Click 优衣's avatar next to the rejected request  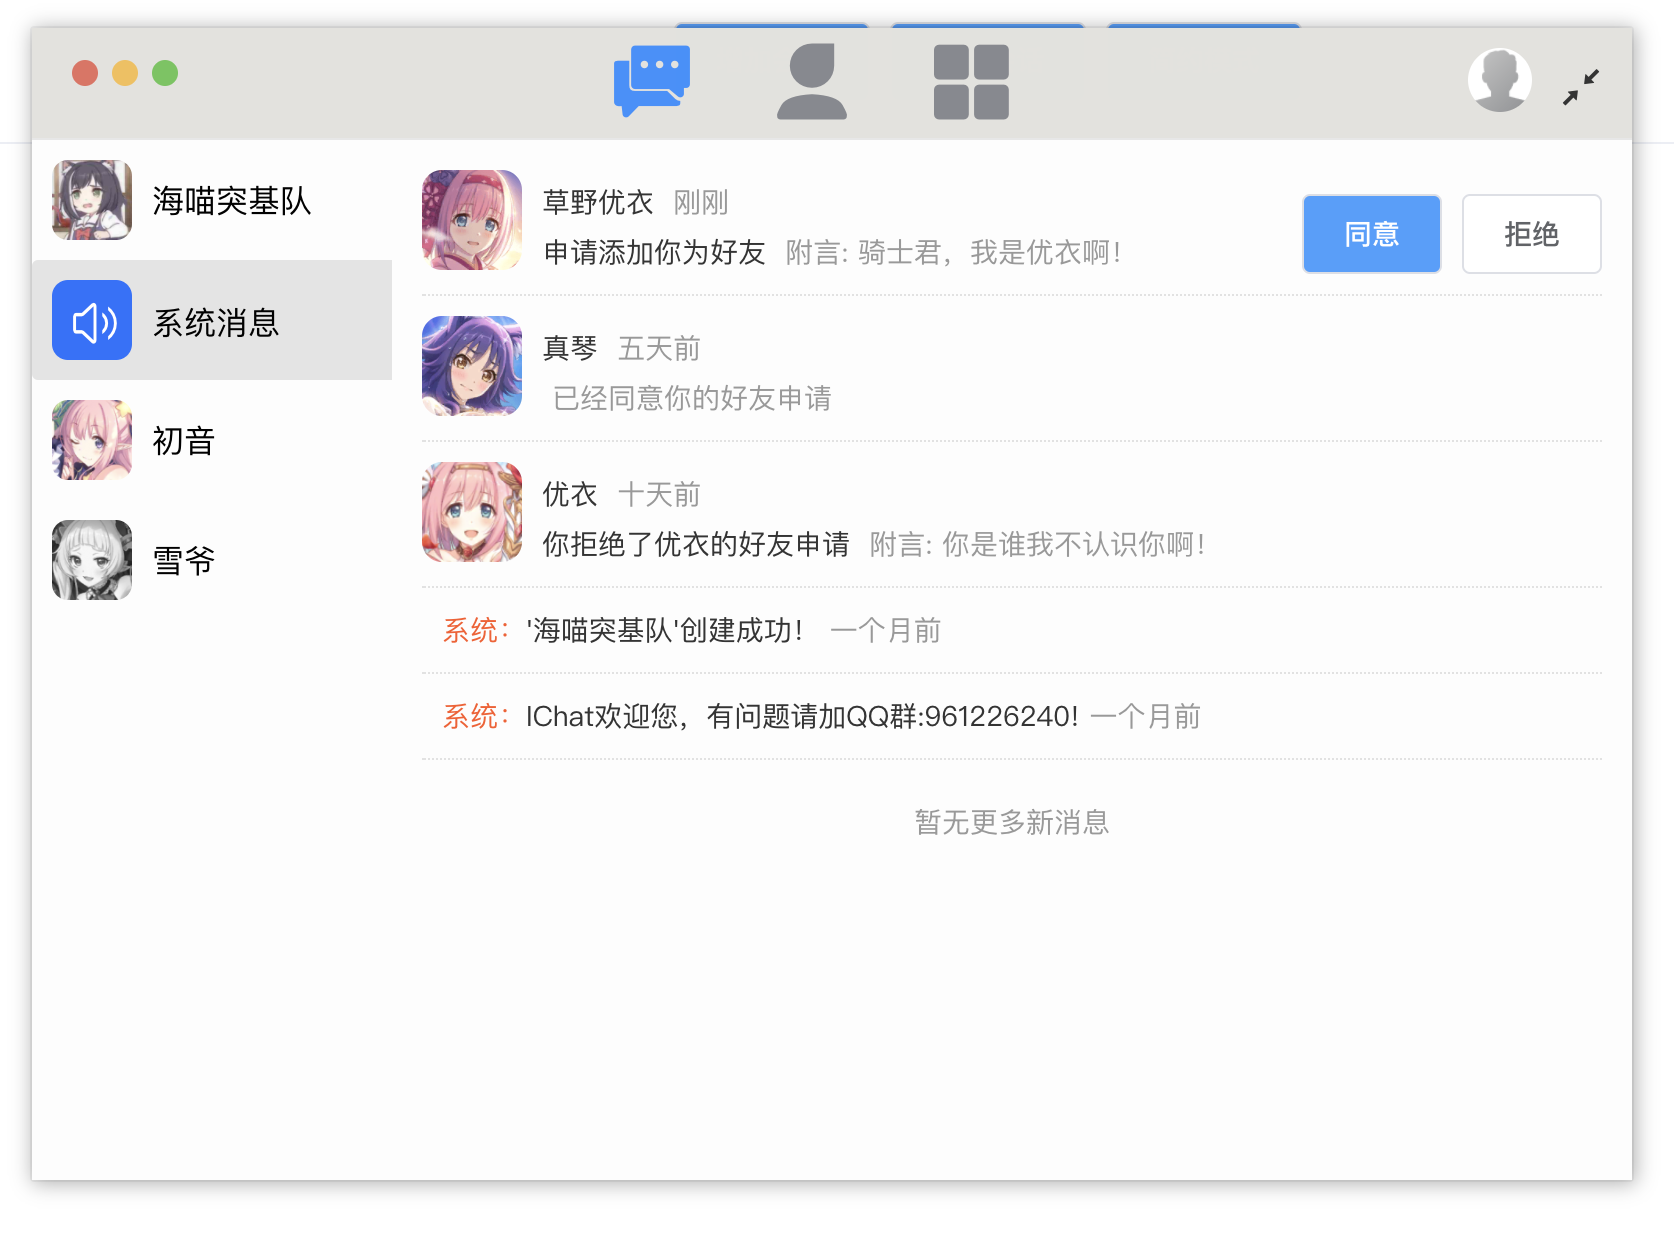pos(471,512)
